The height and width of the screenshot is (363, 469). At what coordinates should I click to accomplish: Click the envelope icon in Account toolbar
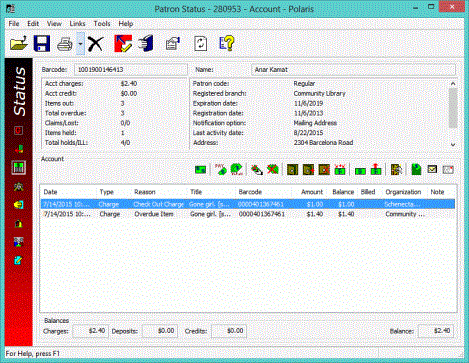click(x=432, y=169)
